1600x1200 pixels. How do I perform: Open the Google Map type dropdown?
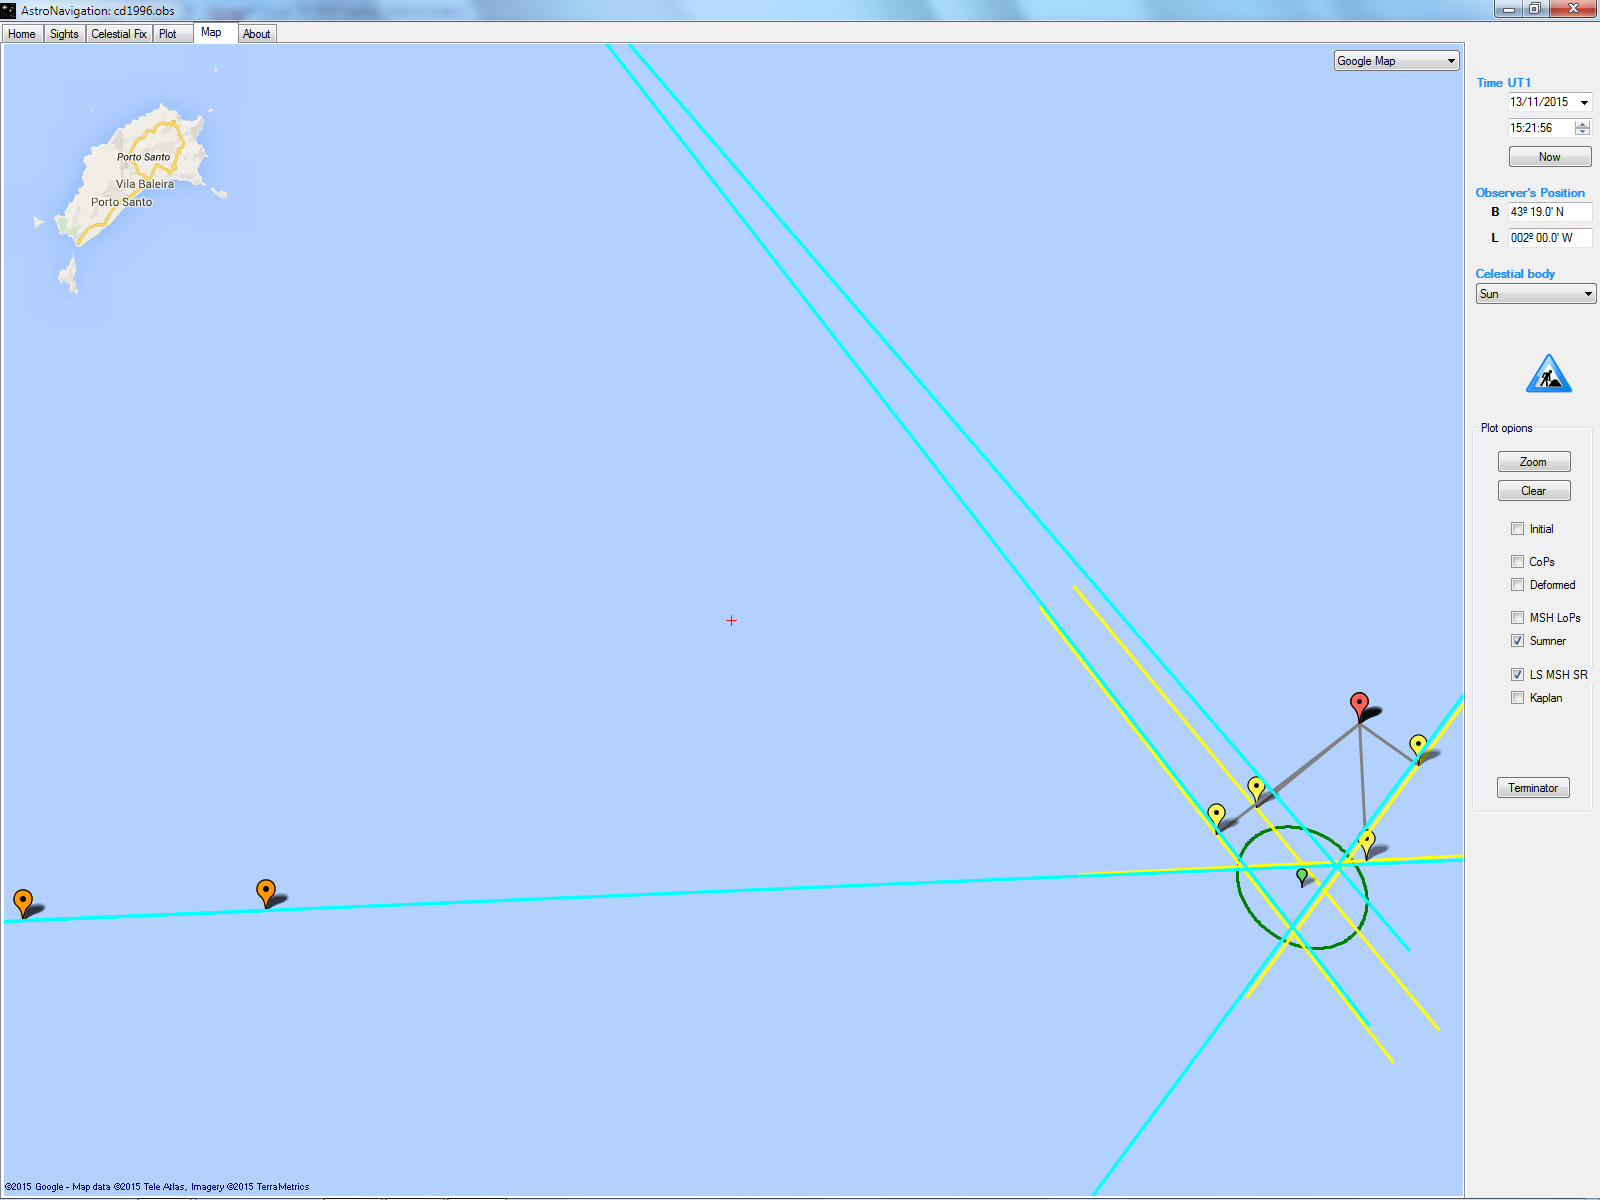1396,61
